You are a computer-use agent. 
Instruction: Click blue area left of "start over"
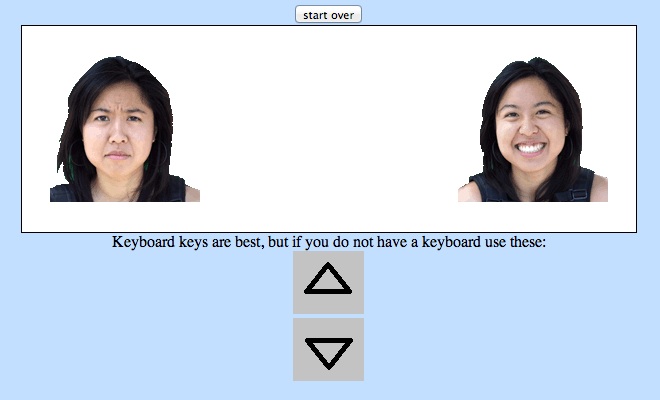point(150,13)
